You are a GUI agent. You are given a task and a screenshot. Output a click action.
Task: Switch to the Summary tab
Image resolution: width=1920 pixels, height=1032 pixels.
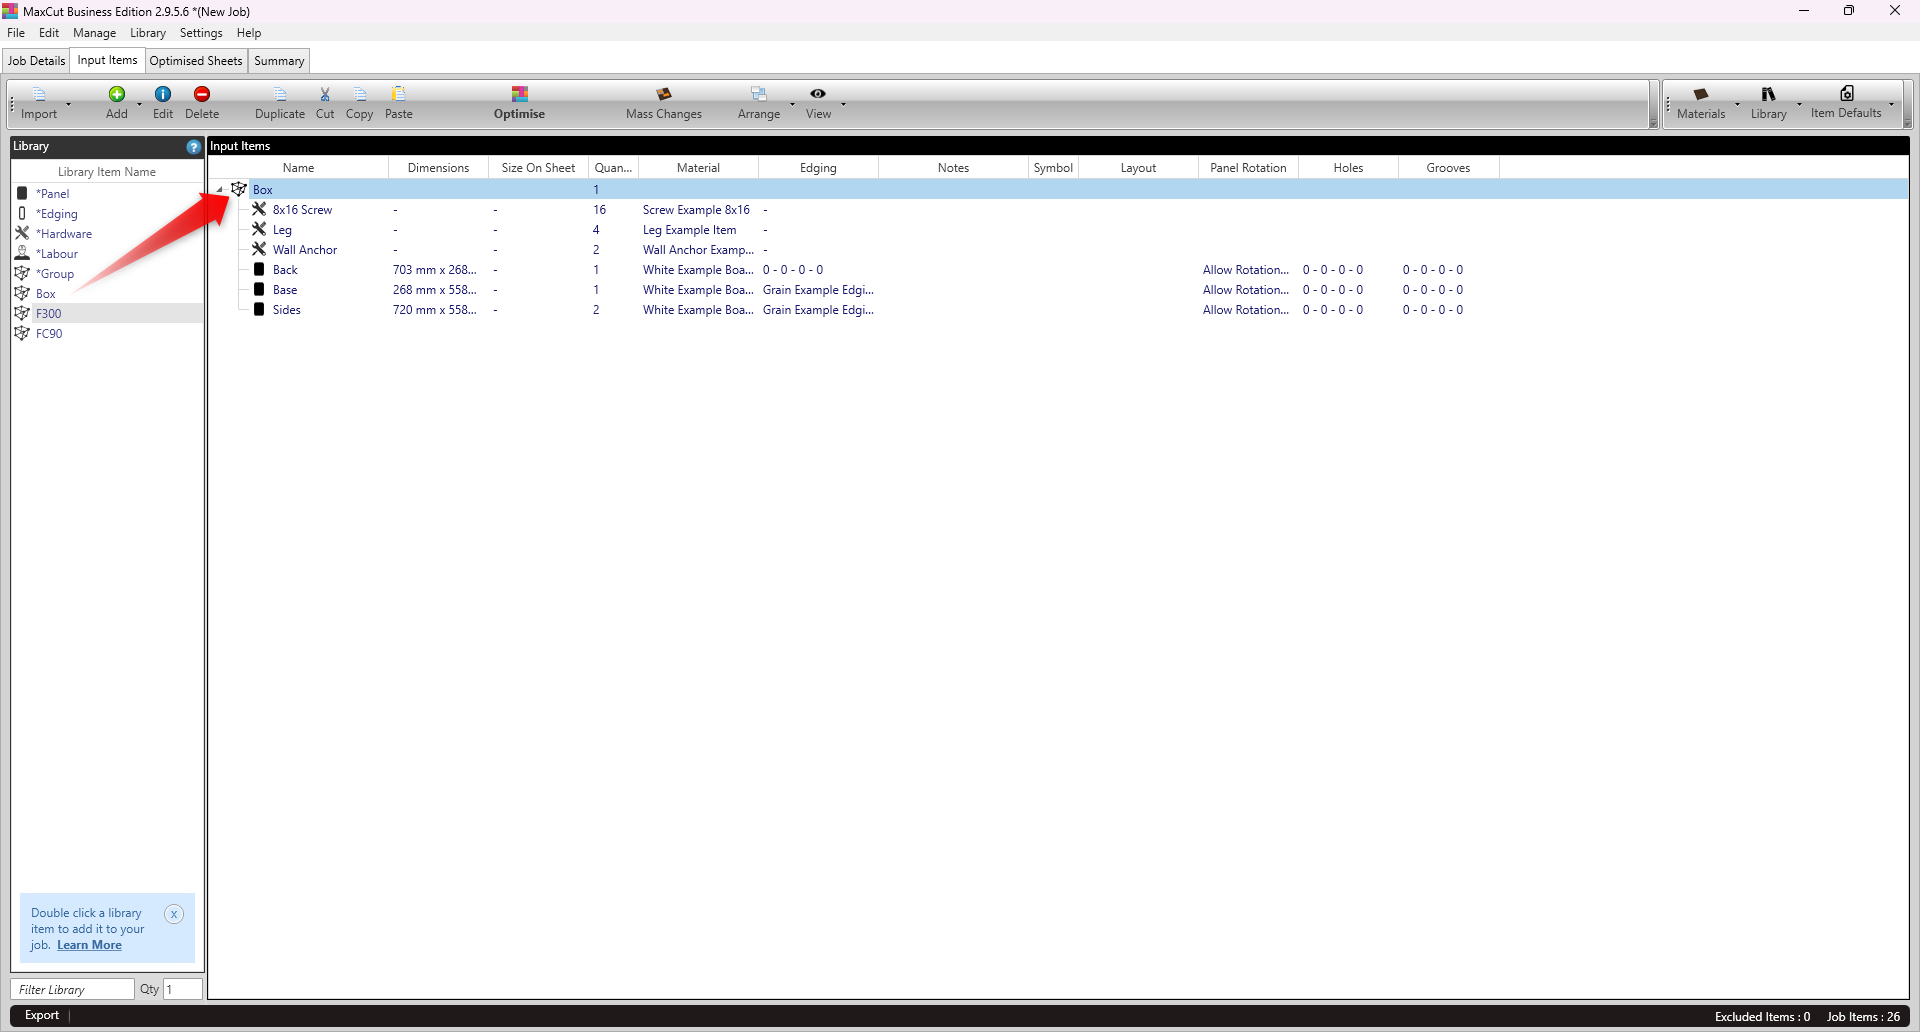click(x=279, y=61)
